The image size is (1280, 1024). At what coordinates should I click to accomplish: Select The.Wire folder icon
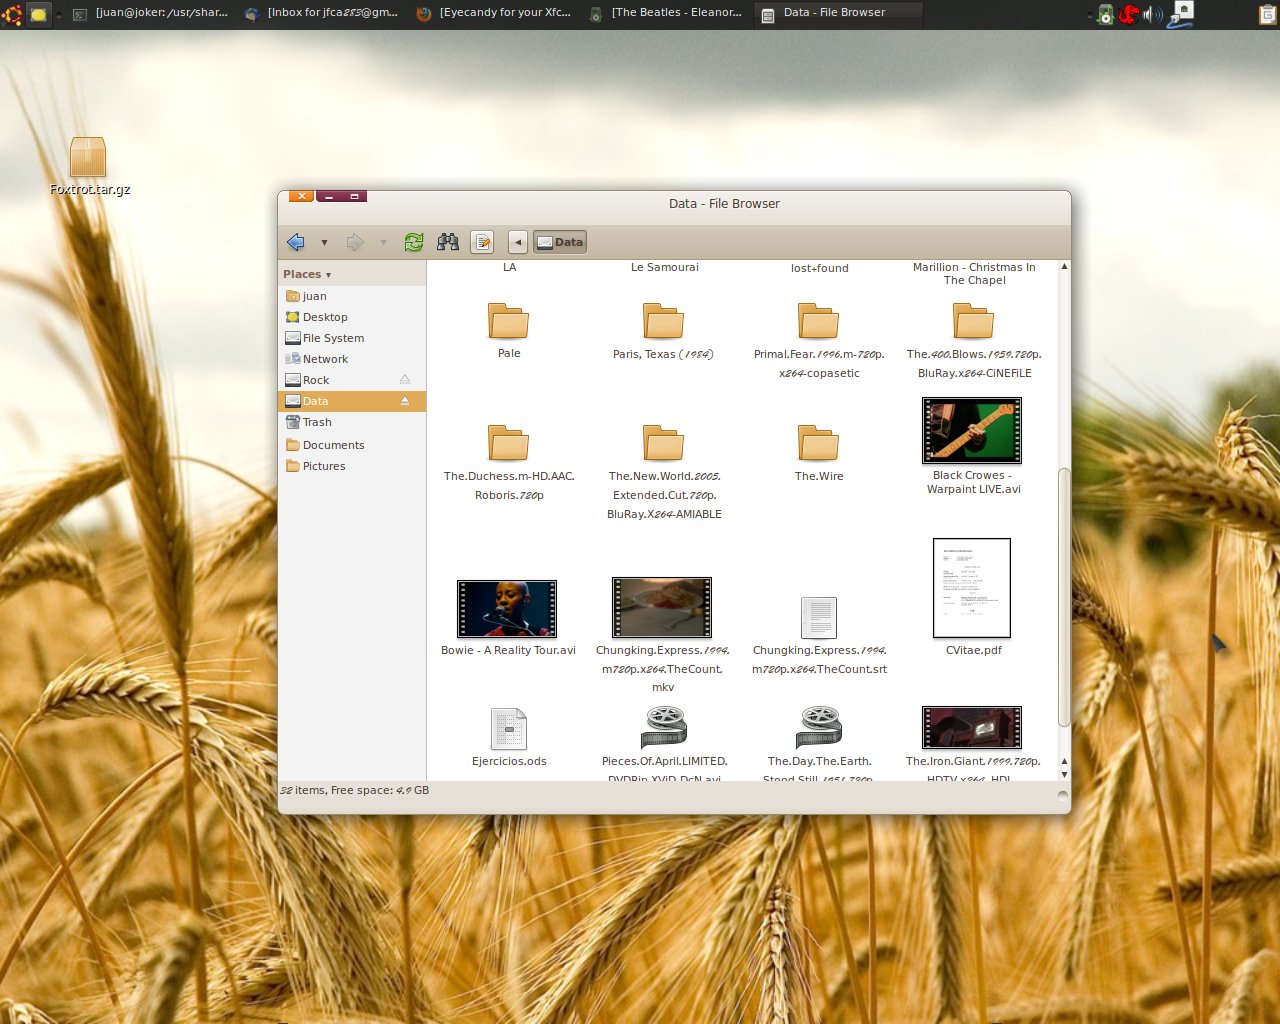coord(819,443)
